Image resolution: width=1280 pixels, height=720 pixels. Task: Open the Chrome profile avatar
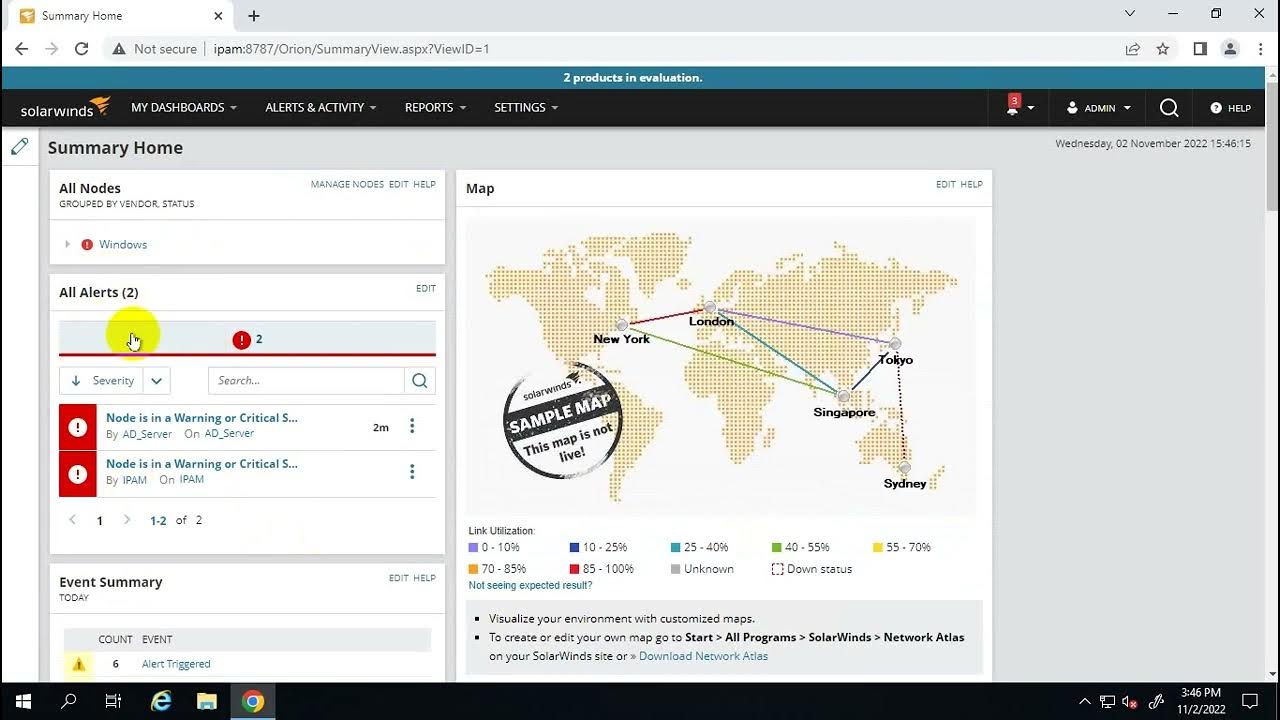coord(1230,48)
